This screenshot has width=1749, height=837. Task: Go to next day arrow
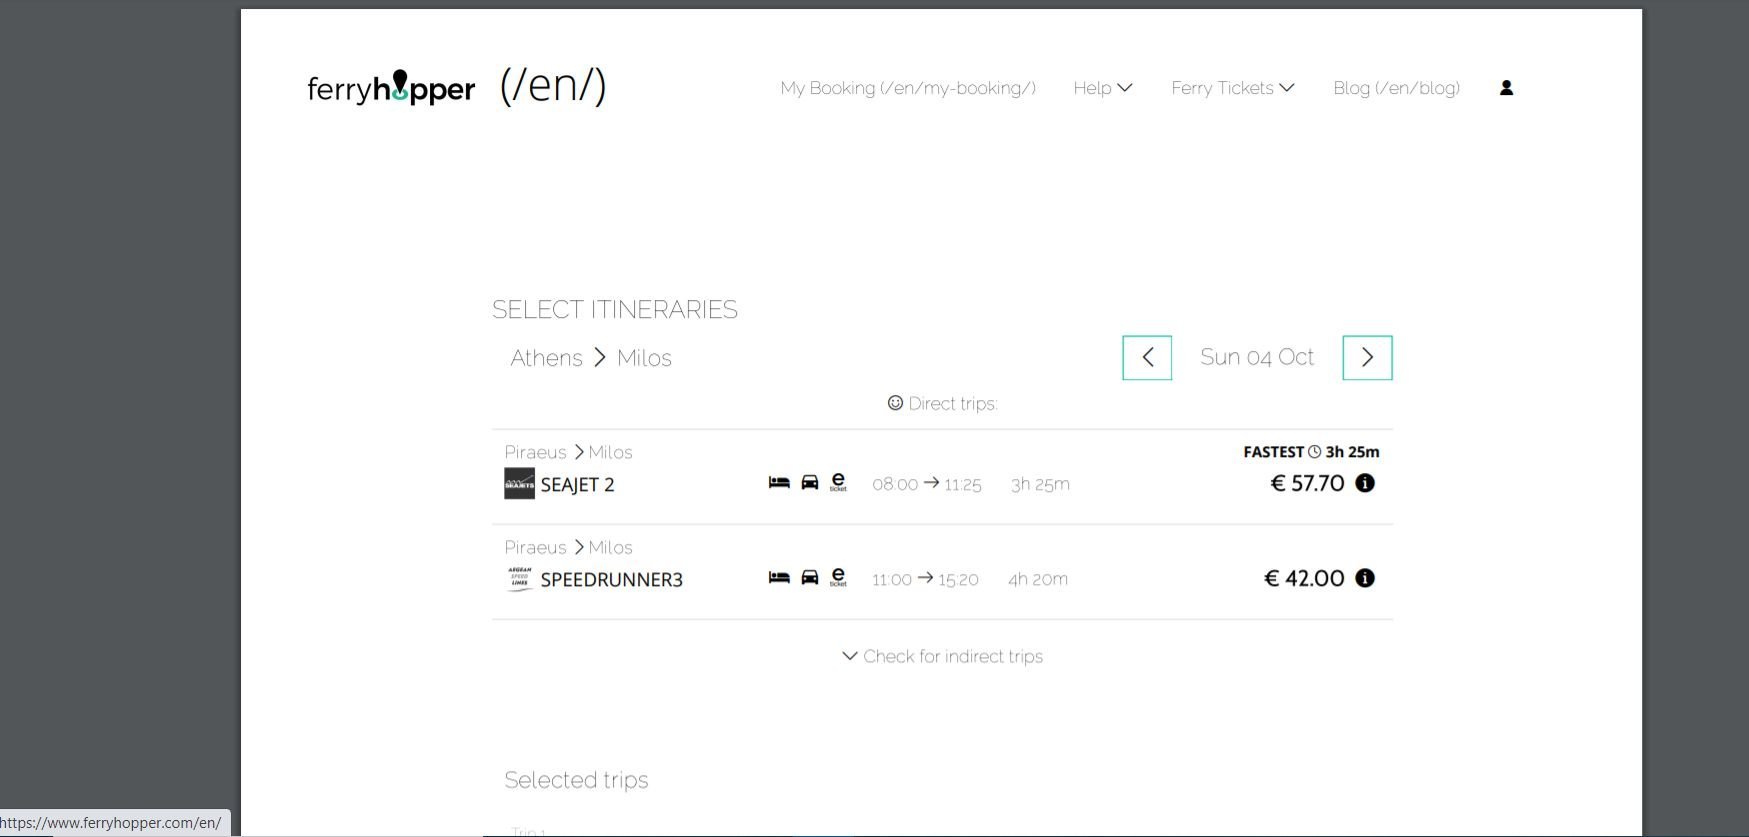tap(1367, 357)
